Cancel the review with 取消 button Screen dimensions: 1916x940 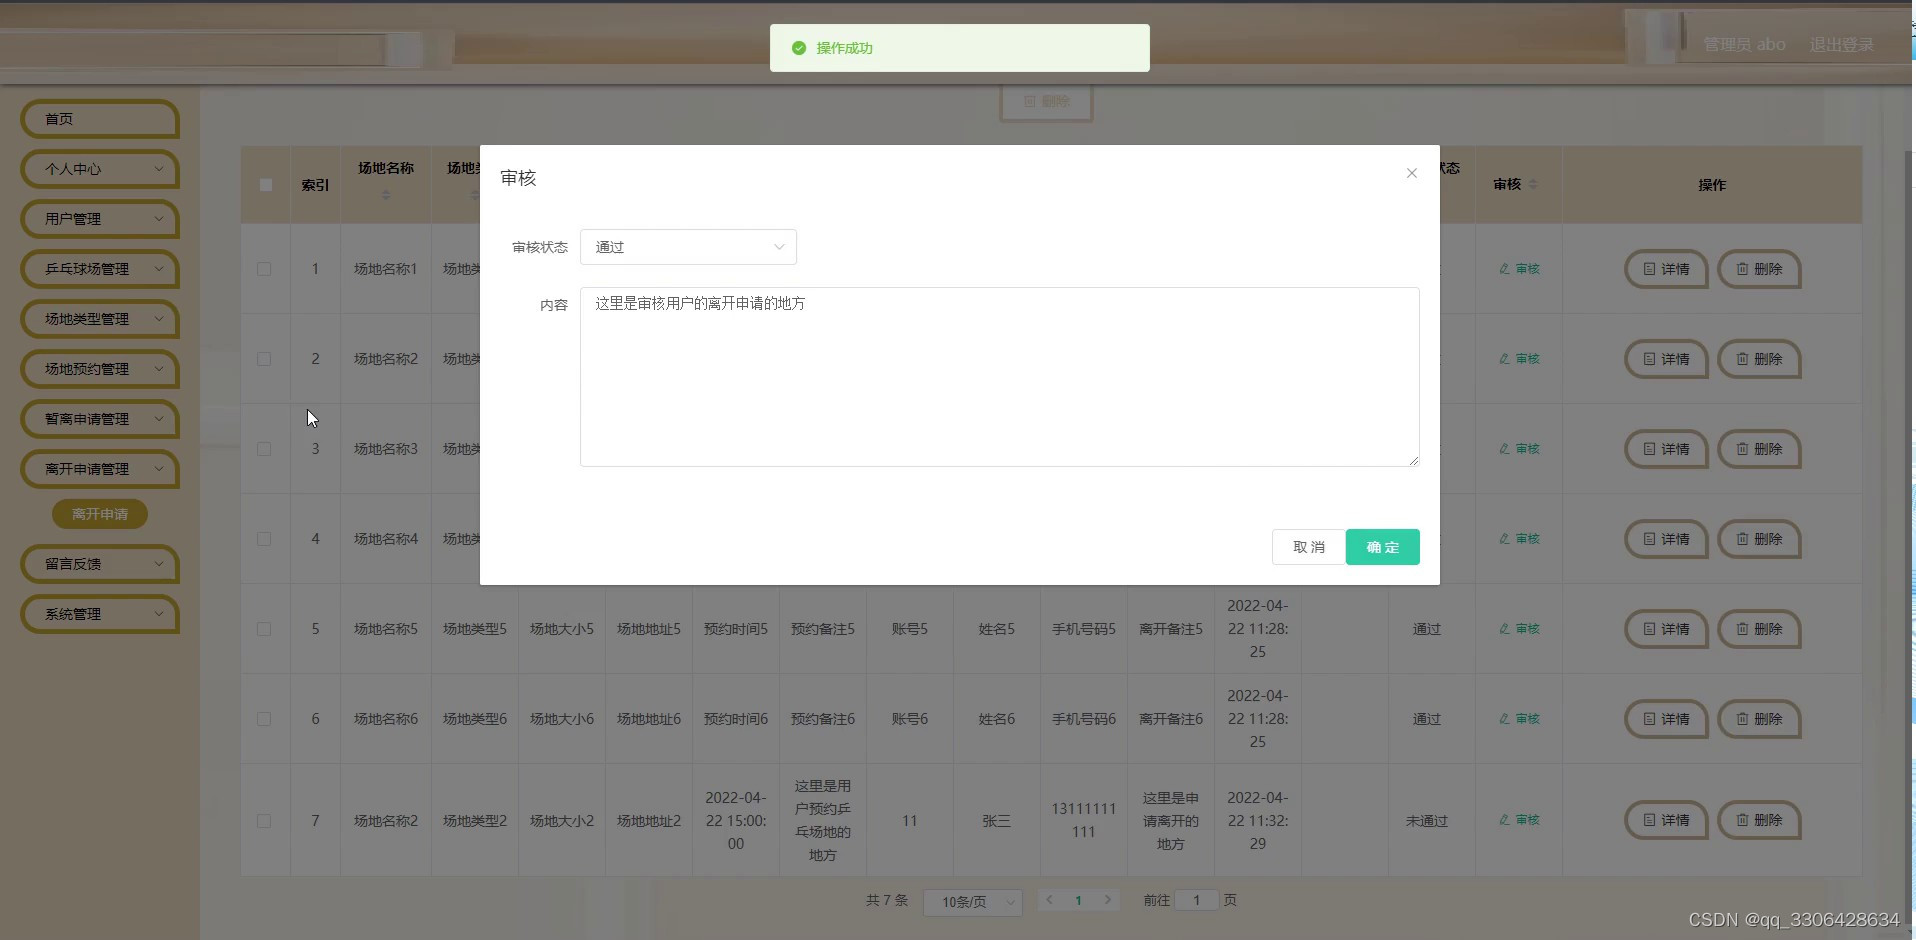tap(1308, 547)
